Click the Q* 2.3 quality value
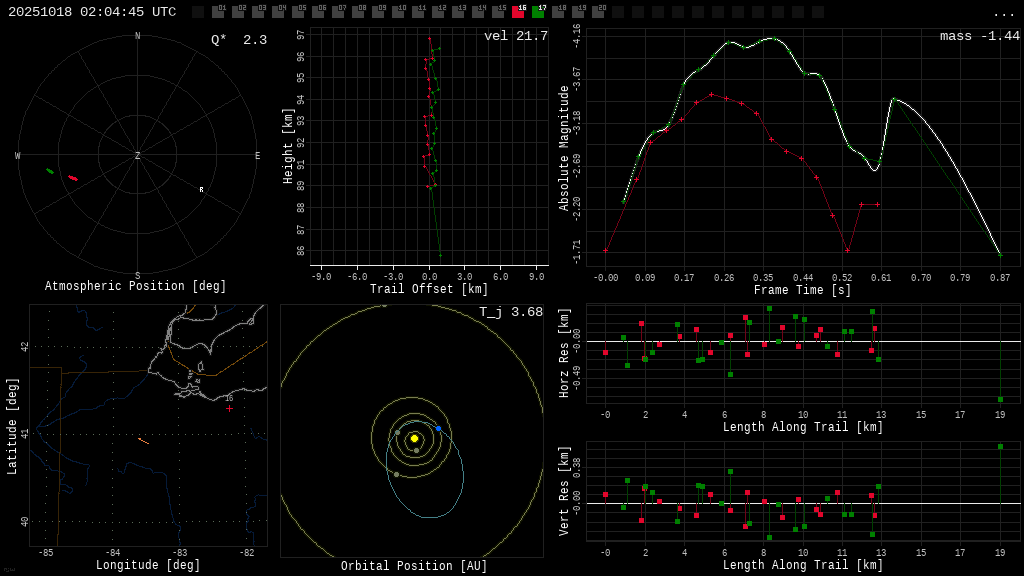The width and height of the screenshot is (1024, 576). [239, 40]
